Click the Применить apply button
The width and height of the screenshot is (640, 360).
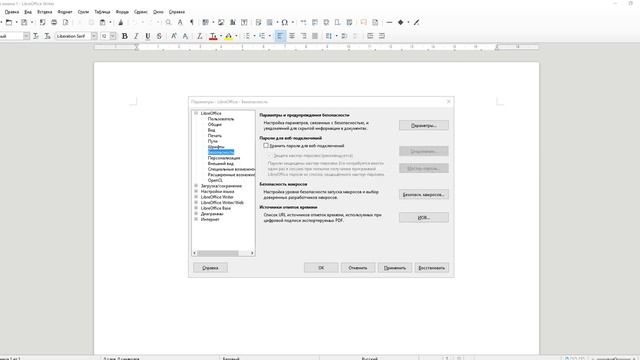395,268
